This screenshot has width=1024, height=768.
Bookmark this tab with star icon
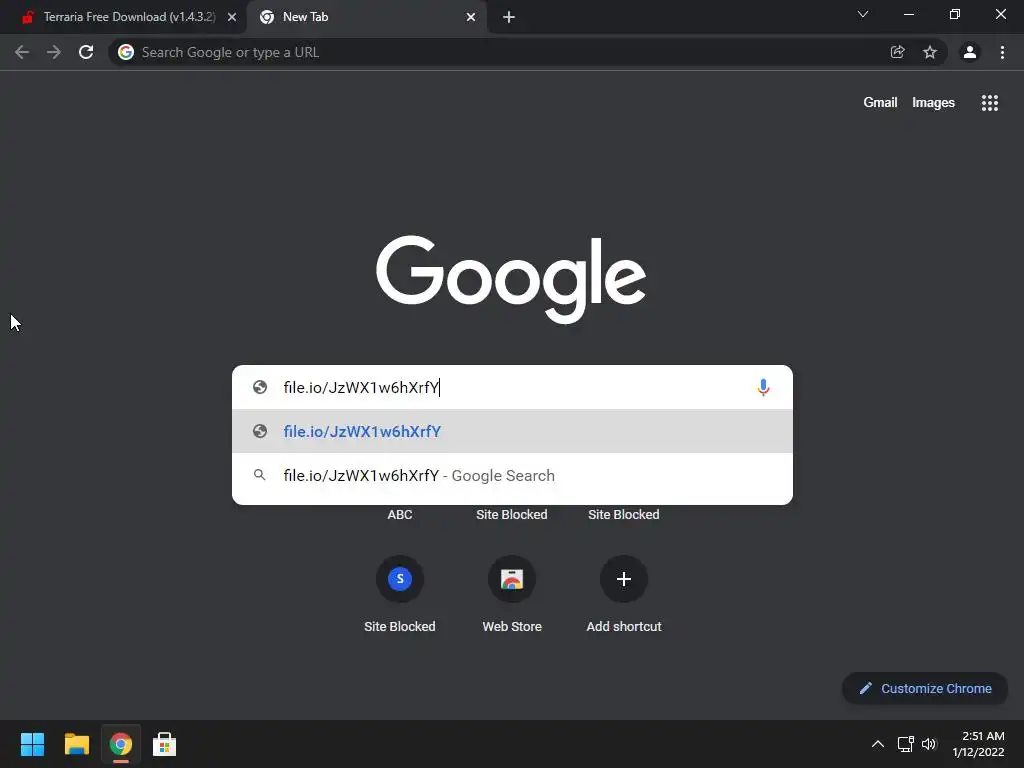point(930,52)
